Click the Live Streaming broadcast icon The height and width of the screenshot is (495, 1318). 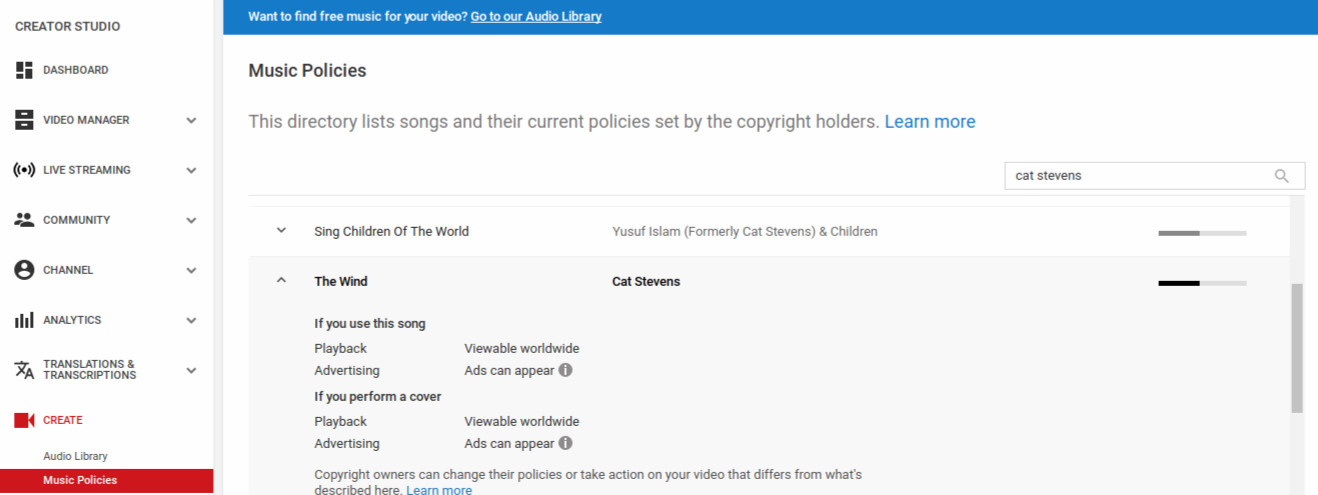[x=24, y=170]
